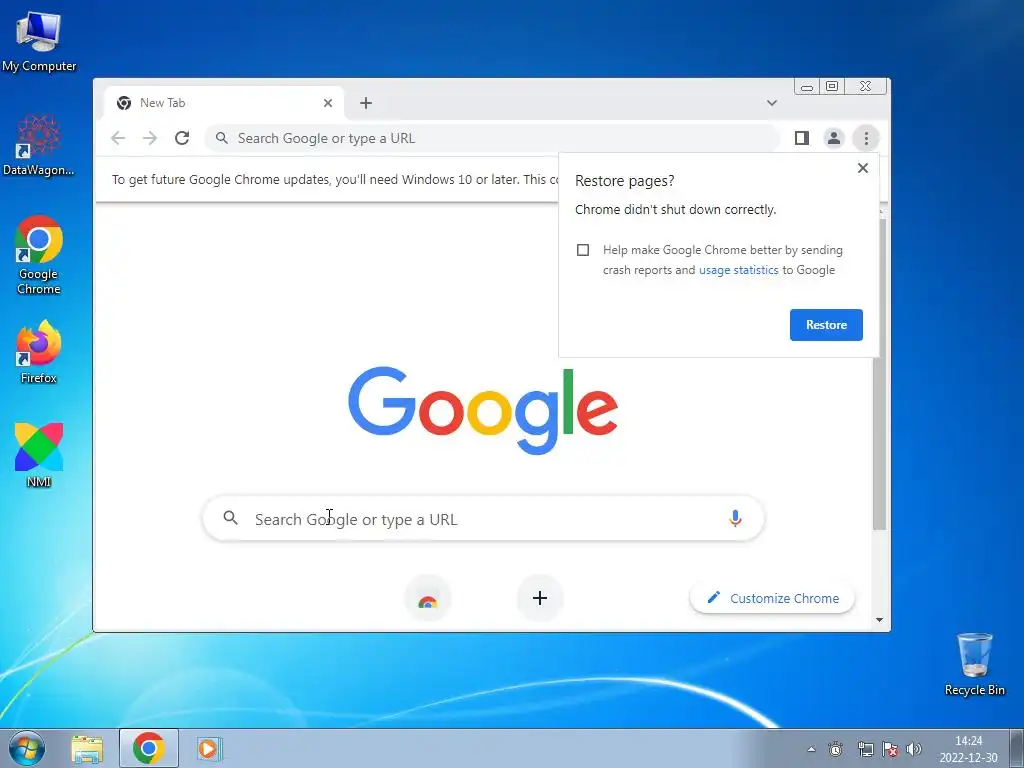Select the New Tab tab
This screenshot has height=768, width=1024.
[224, 103]
